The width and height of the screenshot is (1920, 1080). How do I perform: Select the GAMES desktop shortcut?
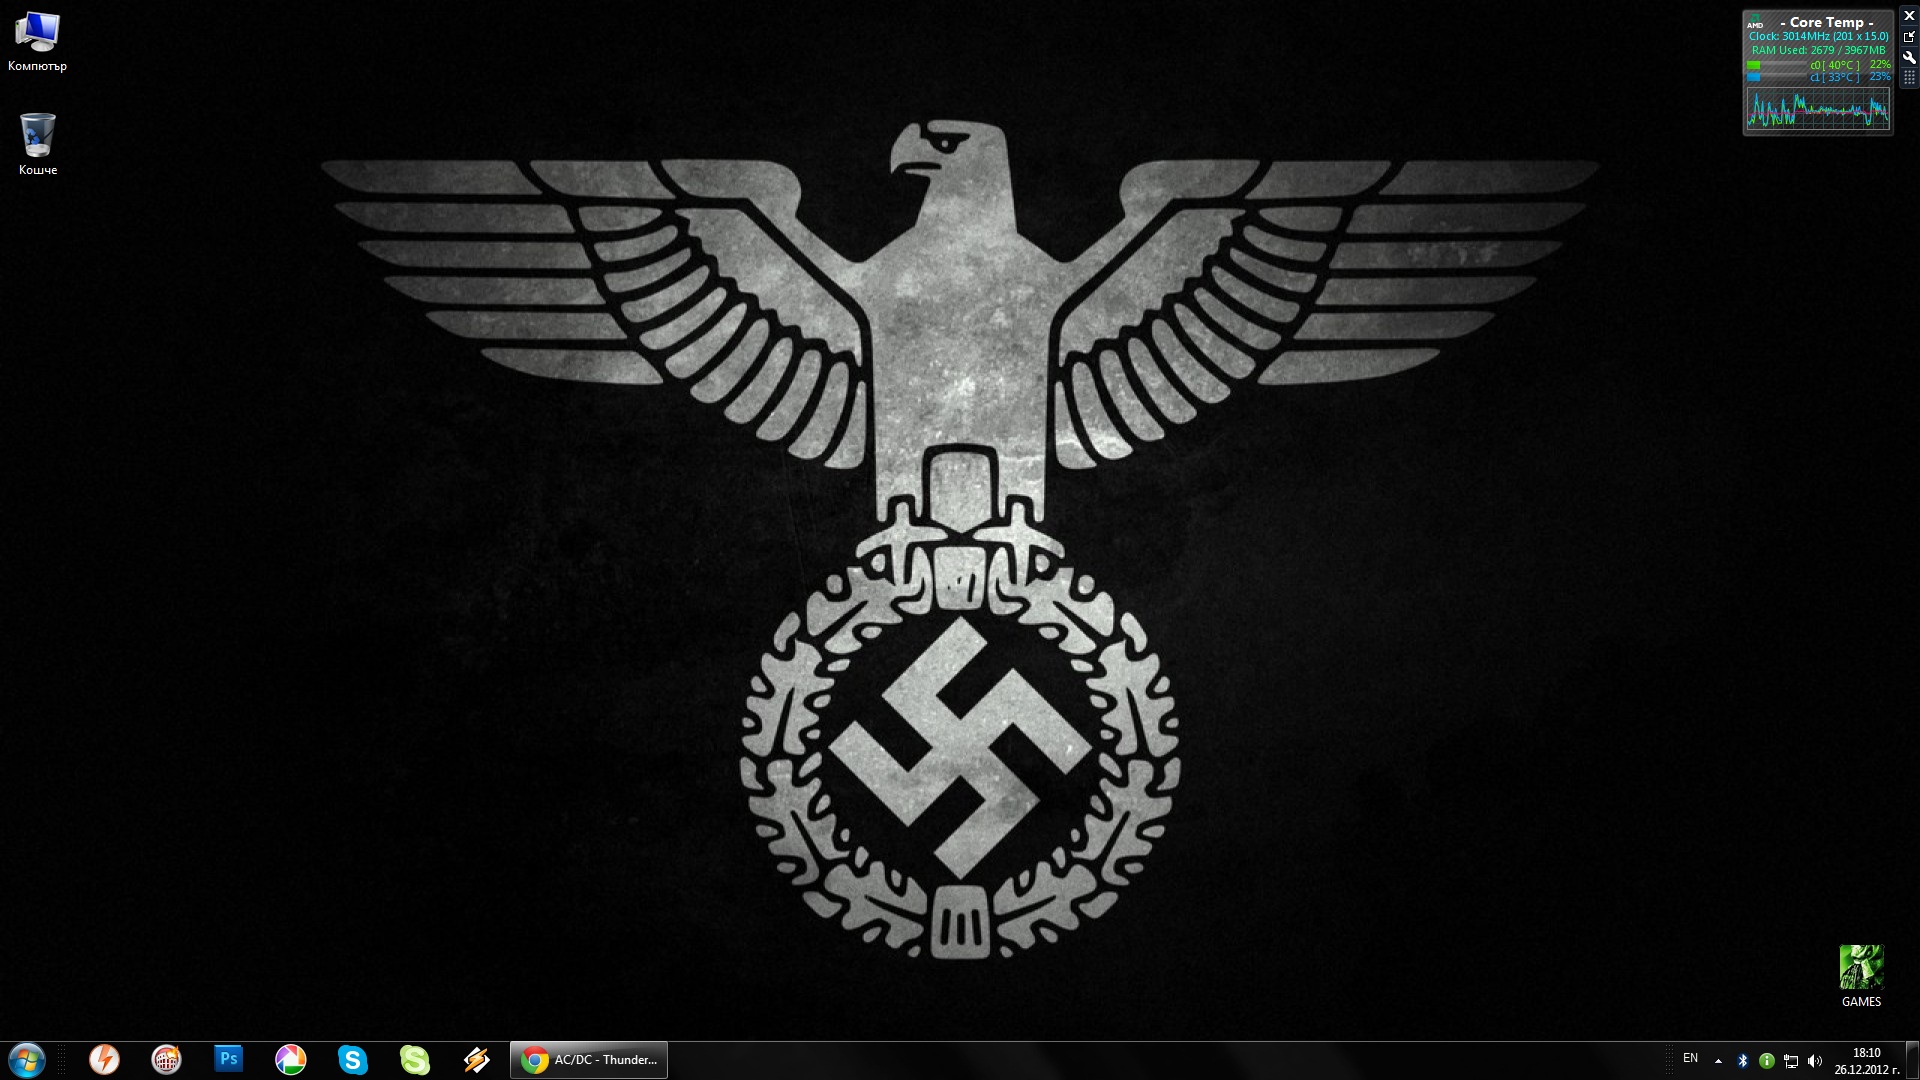coord(1861,976)
